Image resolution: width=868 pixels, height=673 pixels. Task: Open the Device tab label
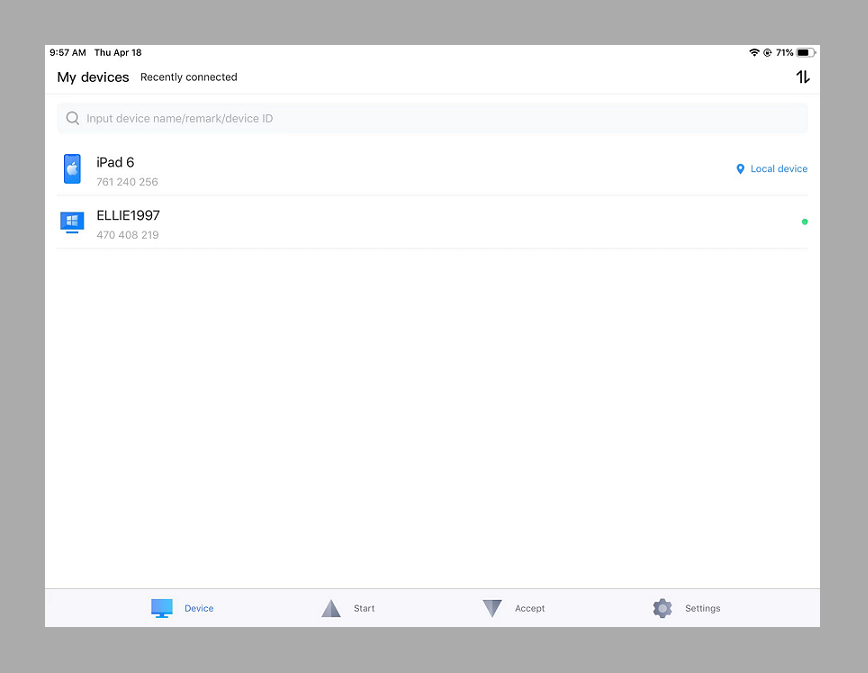[199, 608]
